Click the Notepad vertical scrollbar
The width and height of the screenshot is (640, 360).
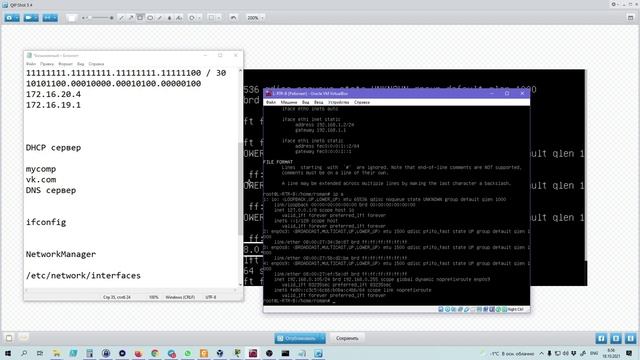click(x=240, y=178)
